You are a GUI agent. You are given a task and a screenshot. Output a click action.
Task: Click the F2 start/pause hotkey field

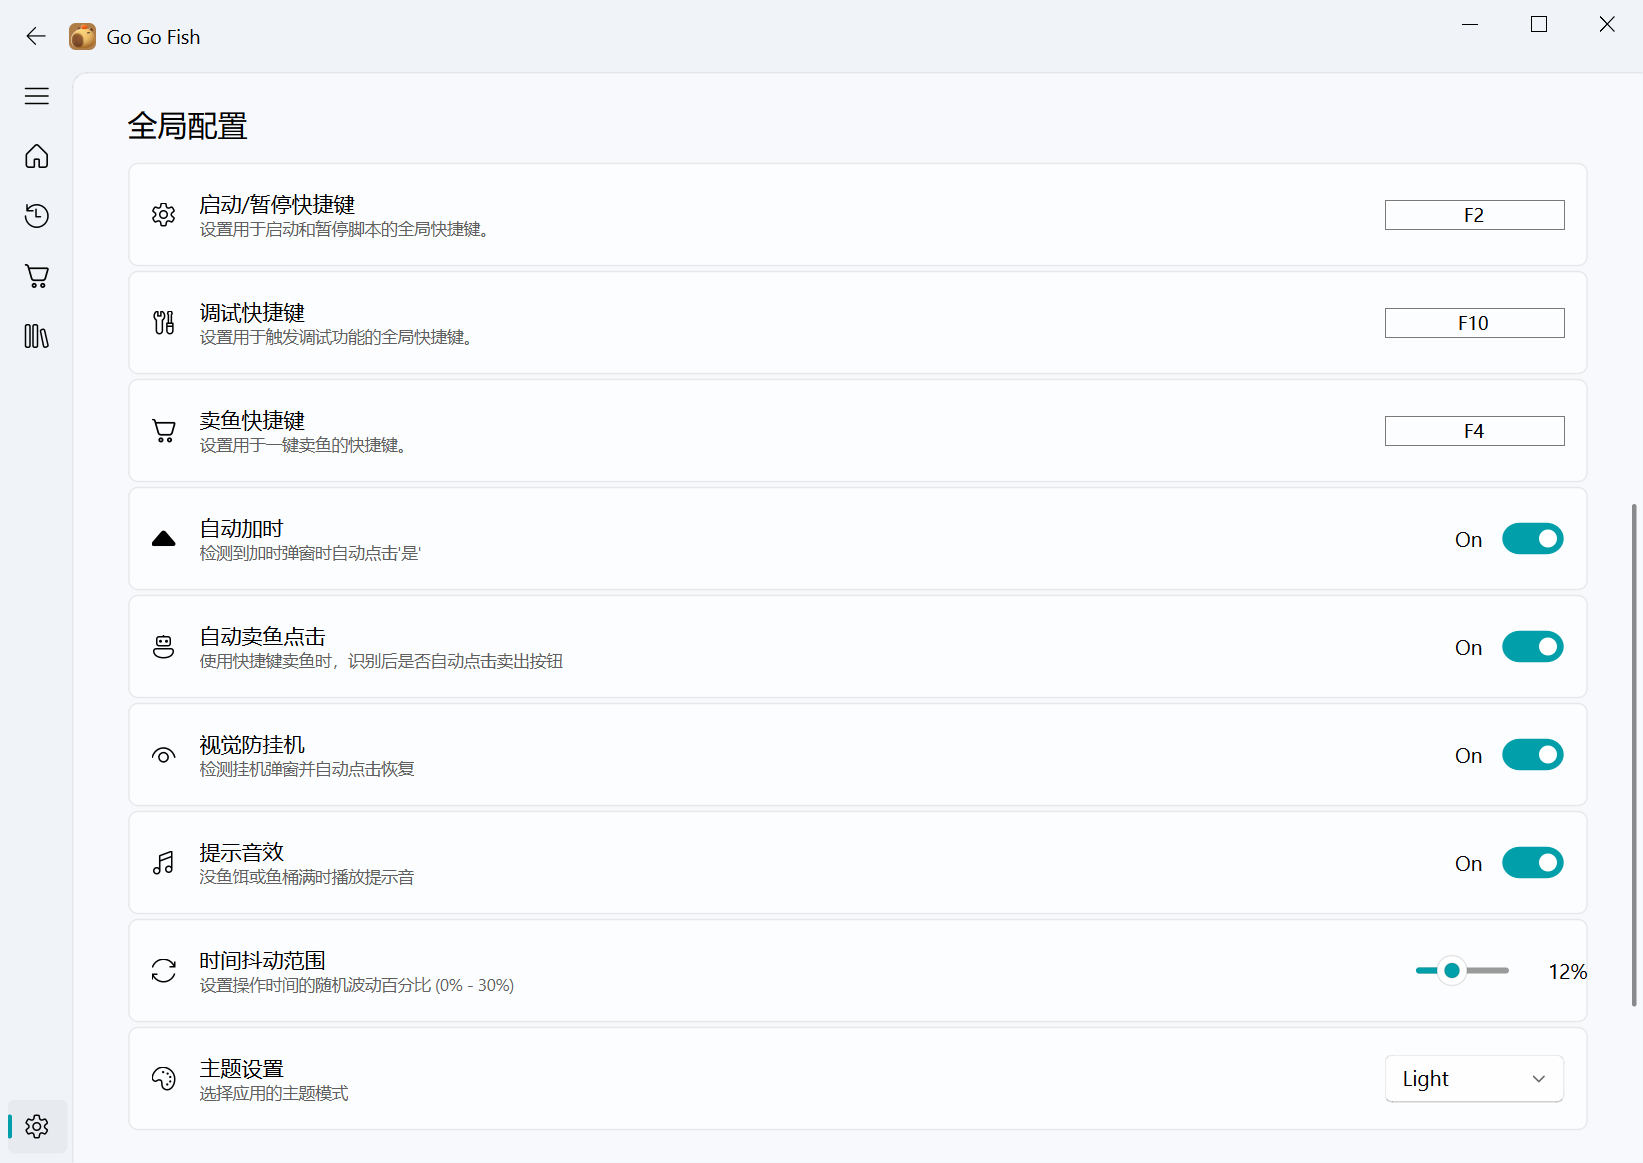1474,215
